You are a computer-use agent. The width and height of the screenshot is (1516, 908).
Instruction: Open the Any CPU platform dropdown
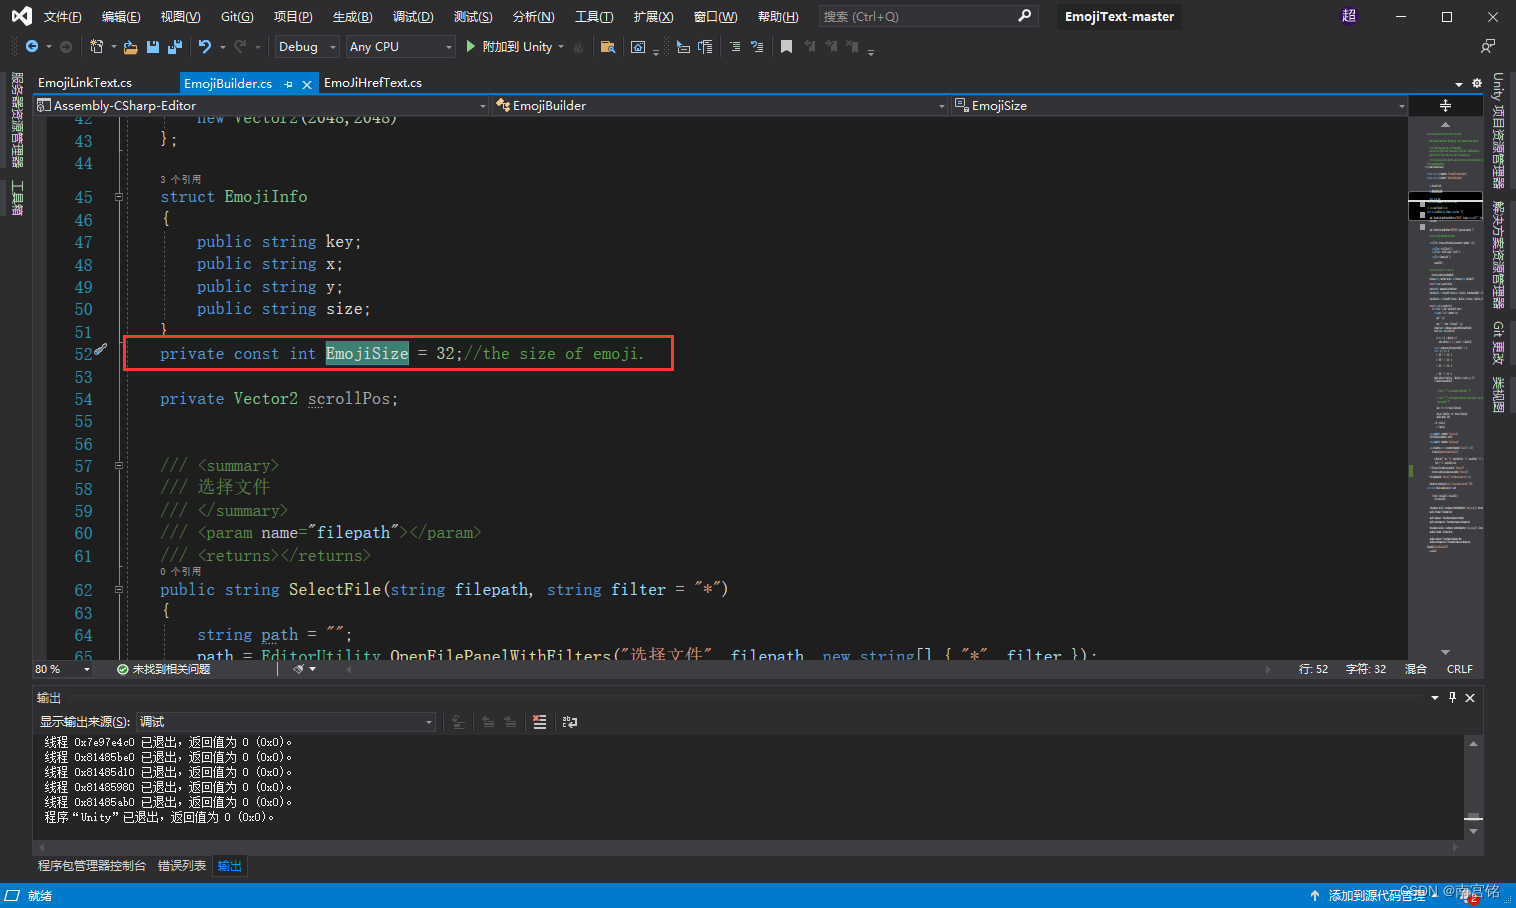400,47
